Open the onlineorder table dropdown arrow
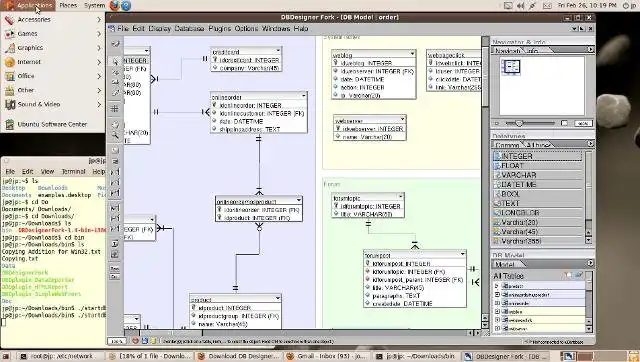This screenshot has height=362, width=640. pyautogui.click(x=304, y=95)
